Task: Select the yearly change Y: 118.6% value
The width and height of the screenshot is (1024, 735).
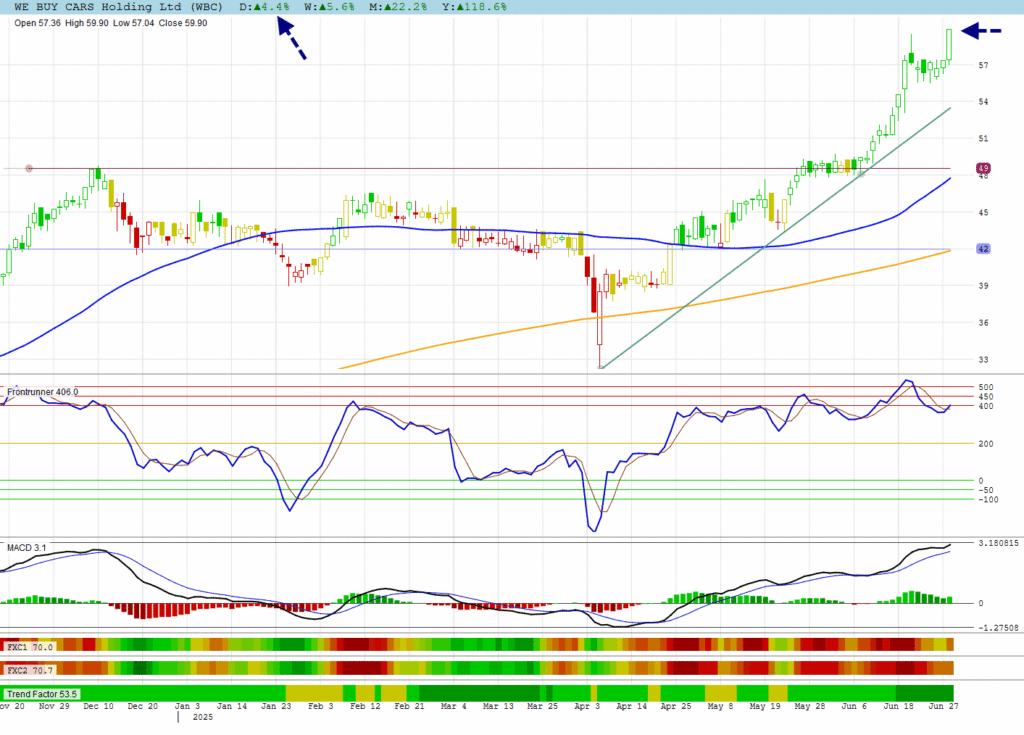Action: (x=474, y=7)
